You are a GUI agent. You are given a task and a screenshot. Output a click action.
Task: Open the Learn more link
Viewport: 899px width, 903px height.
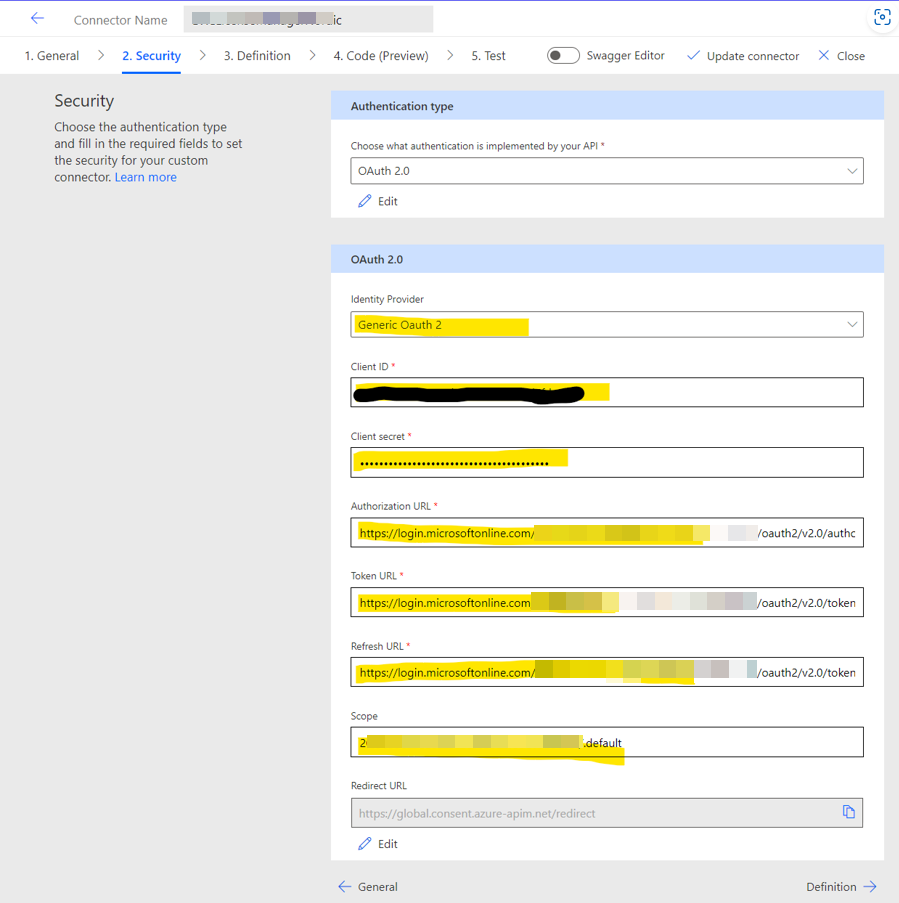[x=145, y=176]
